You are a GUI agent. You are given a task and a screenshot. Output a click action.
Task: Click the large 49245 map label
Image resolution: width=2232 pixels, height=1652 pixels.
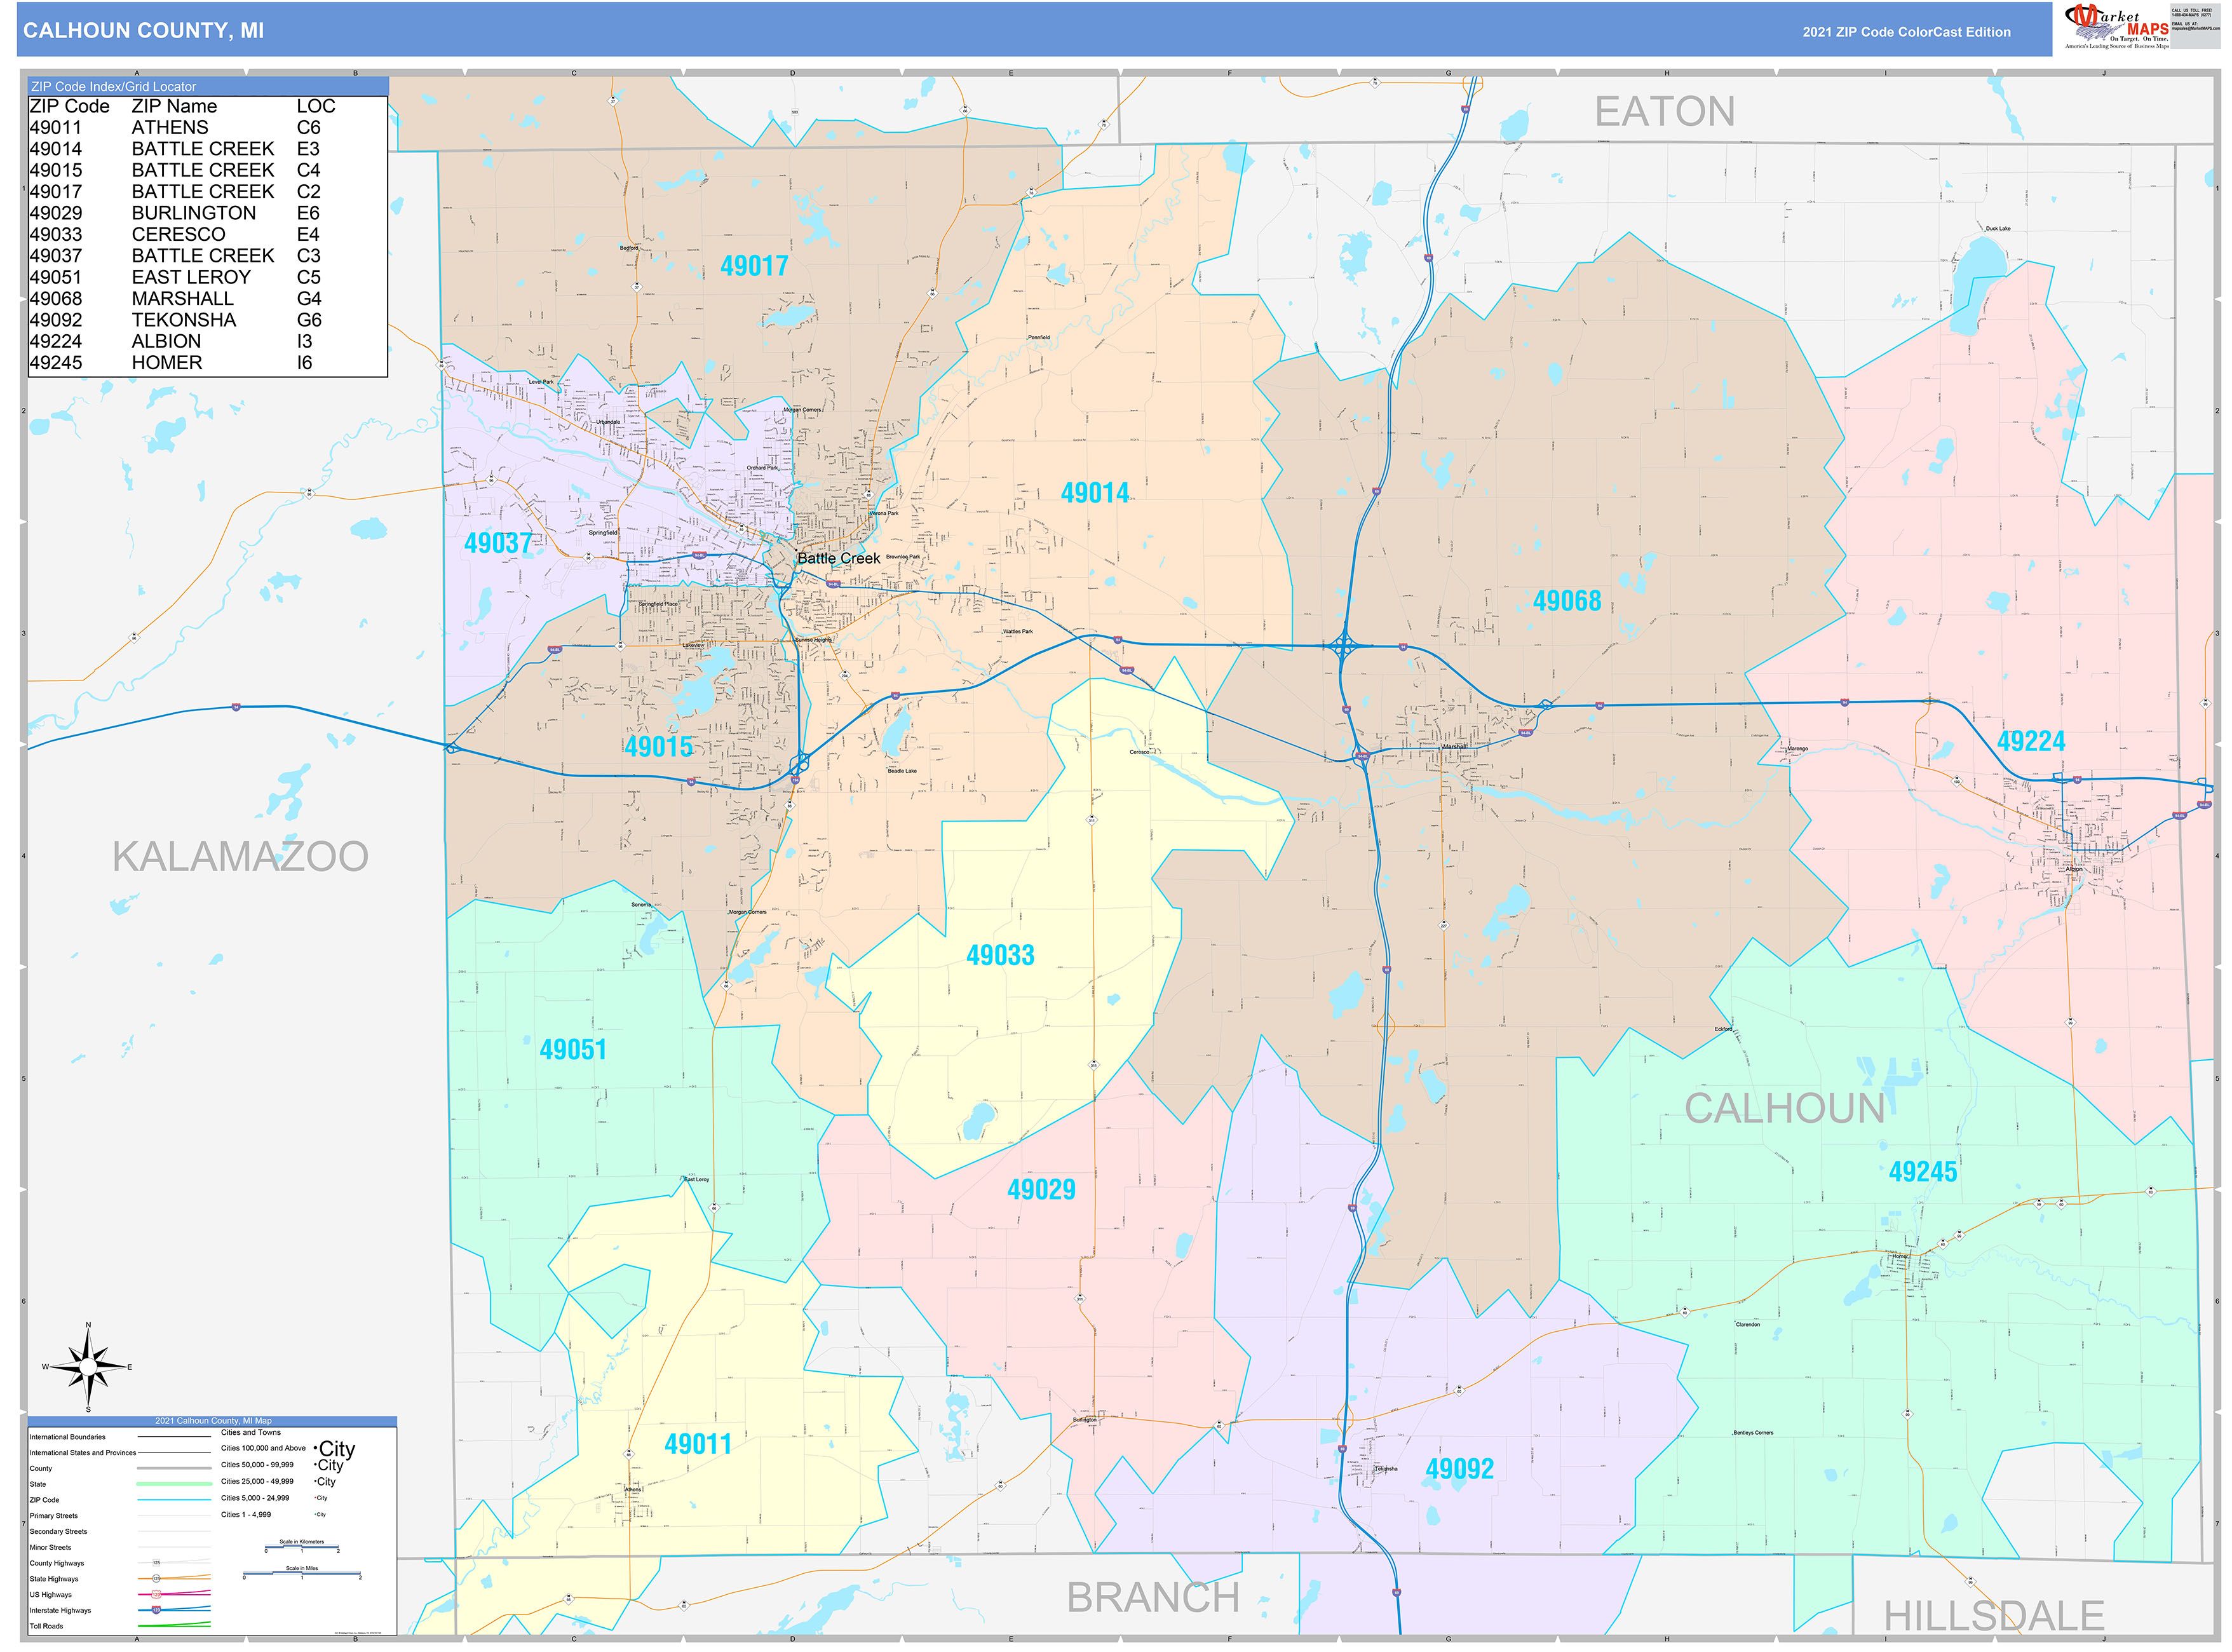pos(1922,1172)
